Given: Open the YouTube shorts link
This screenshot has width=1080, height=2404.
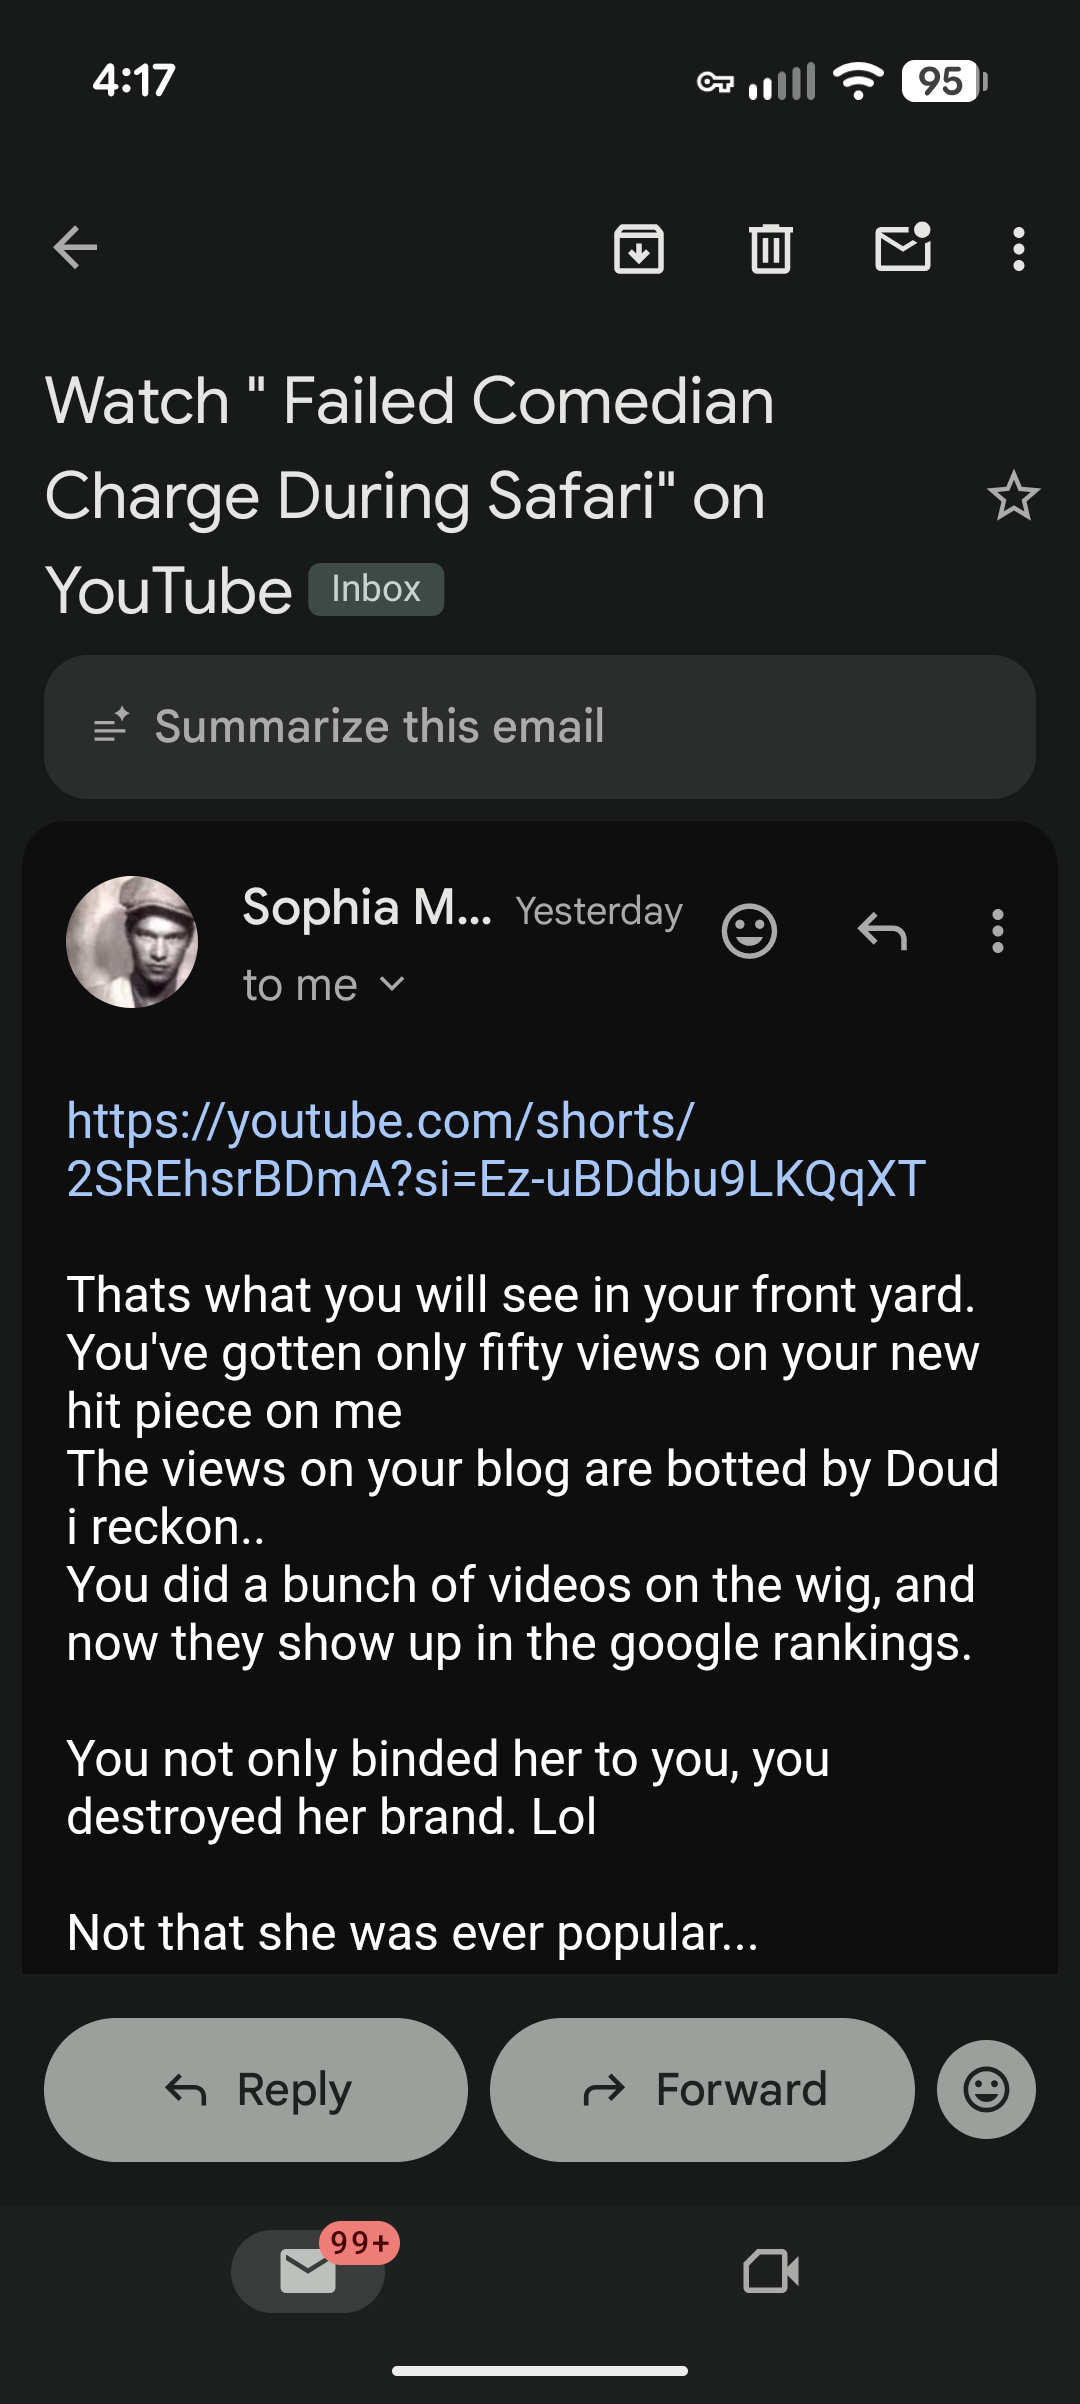Looking at the screenshot, I should 495,1150.
